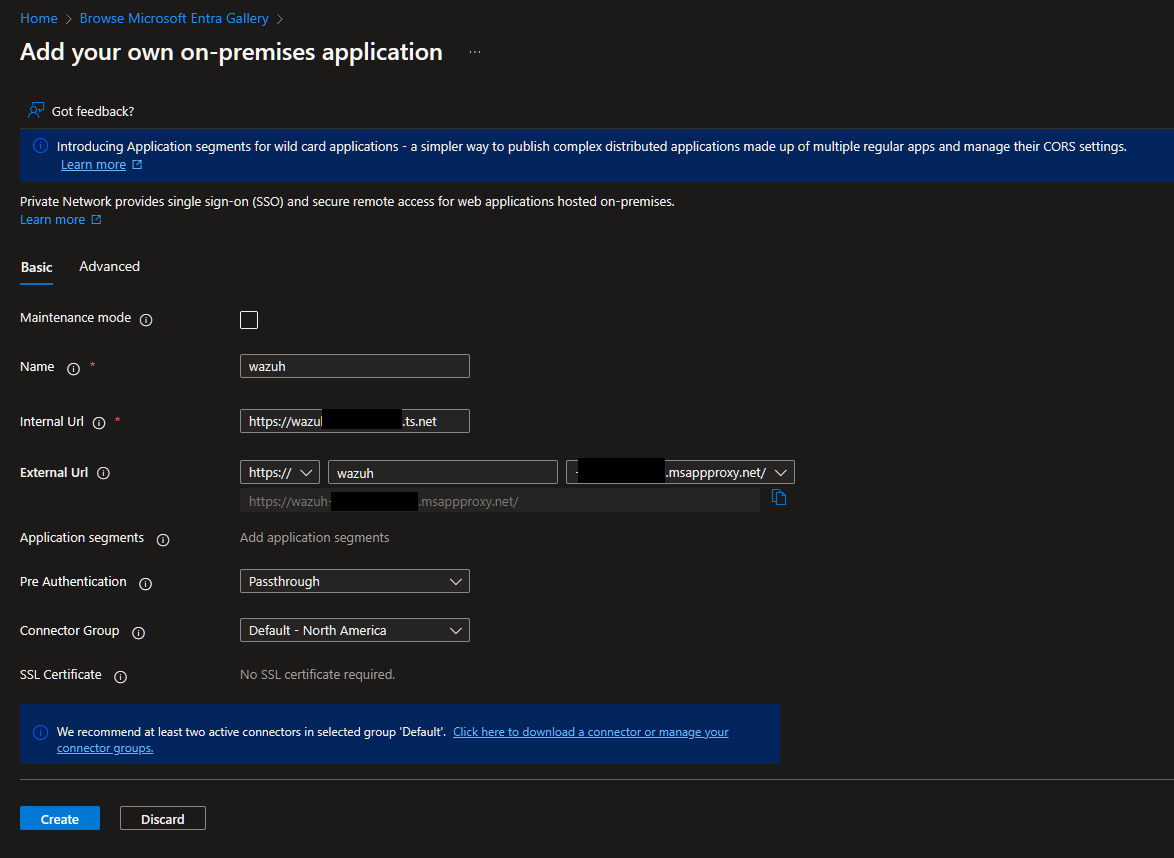1174x858 pixels.
Task: Expand the Pre Authentication Passthrough dropdown
Action: 354,581
